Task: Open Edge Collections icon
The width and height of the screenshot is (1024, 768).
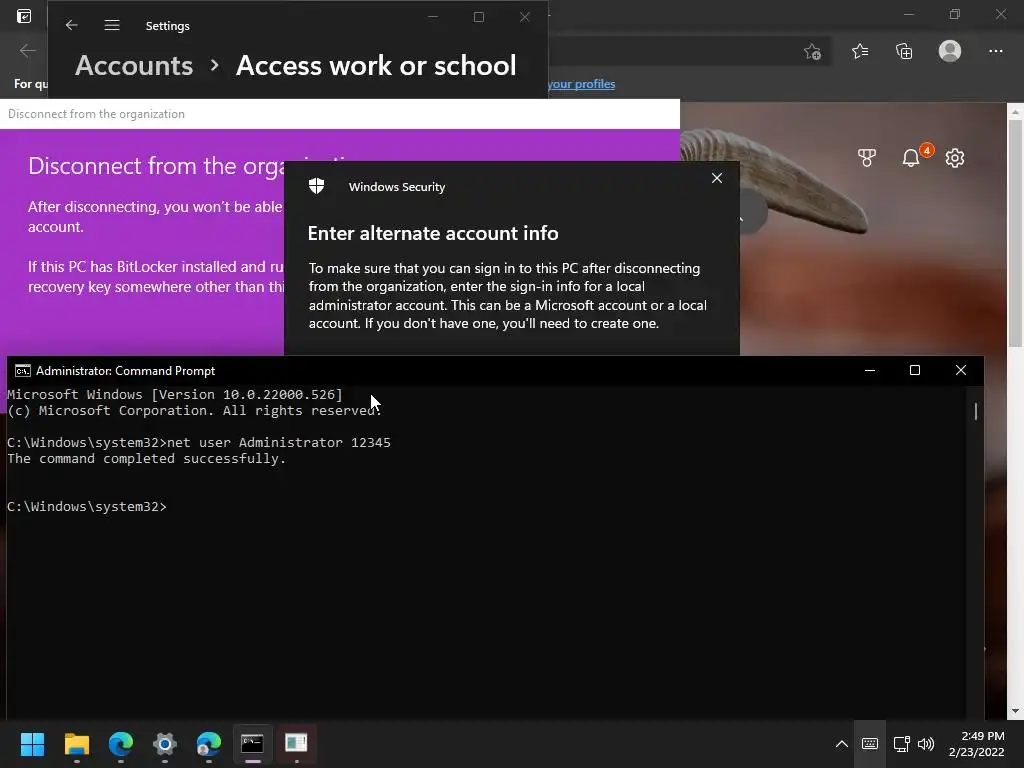Action: click(904, 51)
